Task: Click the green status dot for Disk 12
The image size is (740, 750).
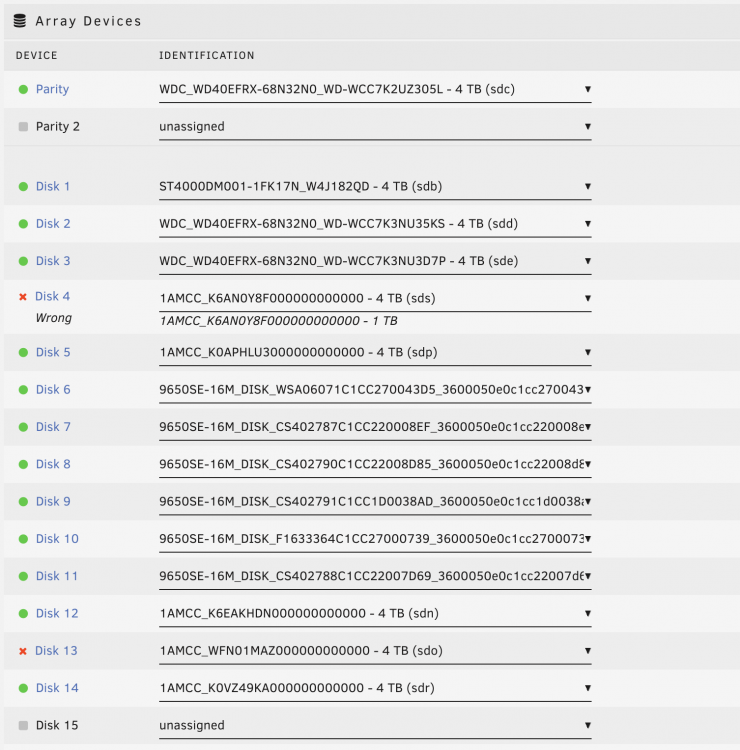Action: tap(23, 614)
